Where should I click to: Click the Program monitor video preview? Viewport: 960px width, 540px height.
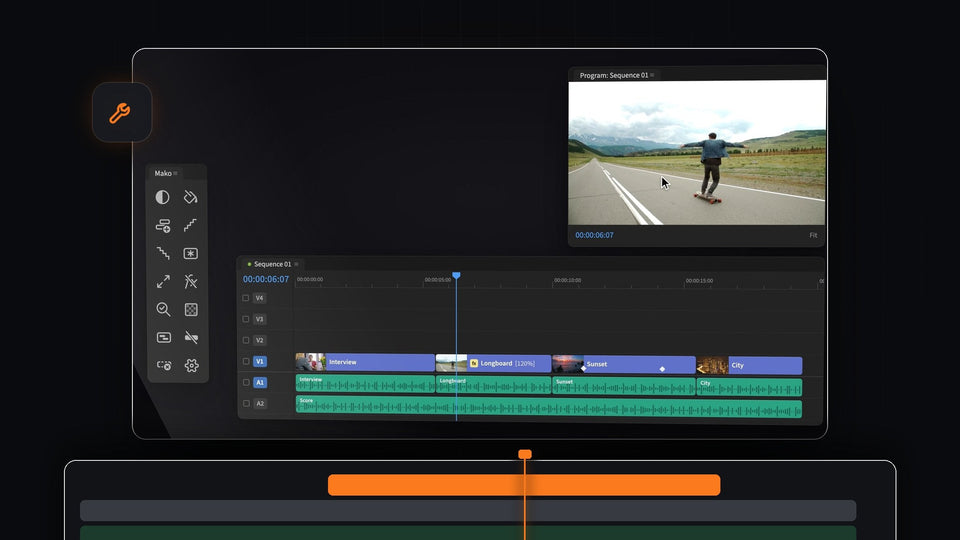coord(697,152)
